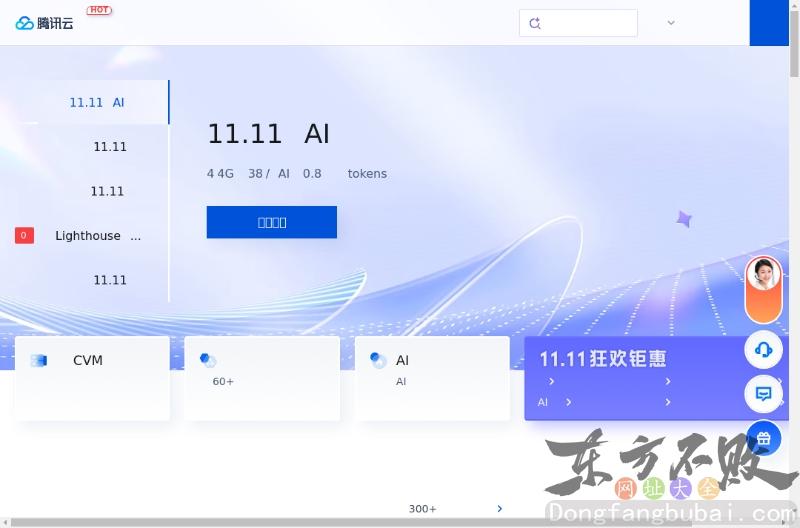Image resolution: width=800 pixels, height=528 pixels.
Task: Click the search icon in the search box
Action: pyautogui.click(x=535, y=23)
